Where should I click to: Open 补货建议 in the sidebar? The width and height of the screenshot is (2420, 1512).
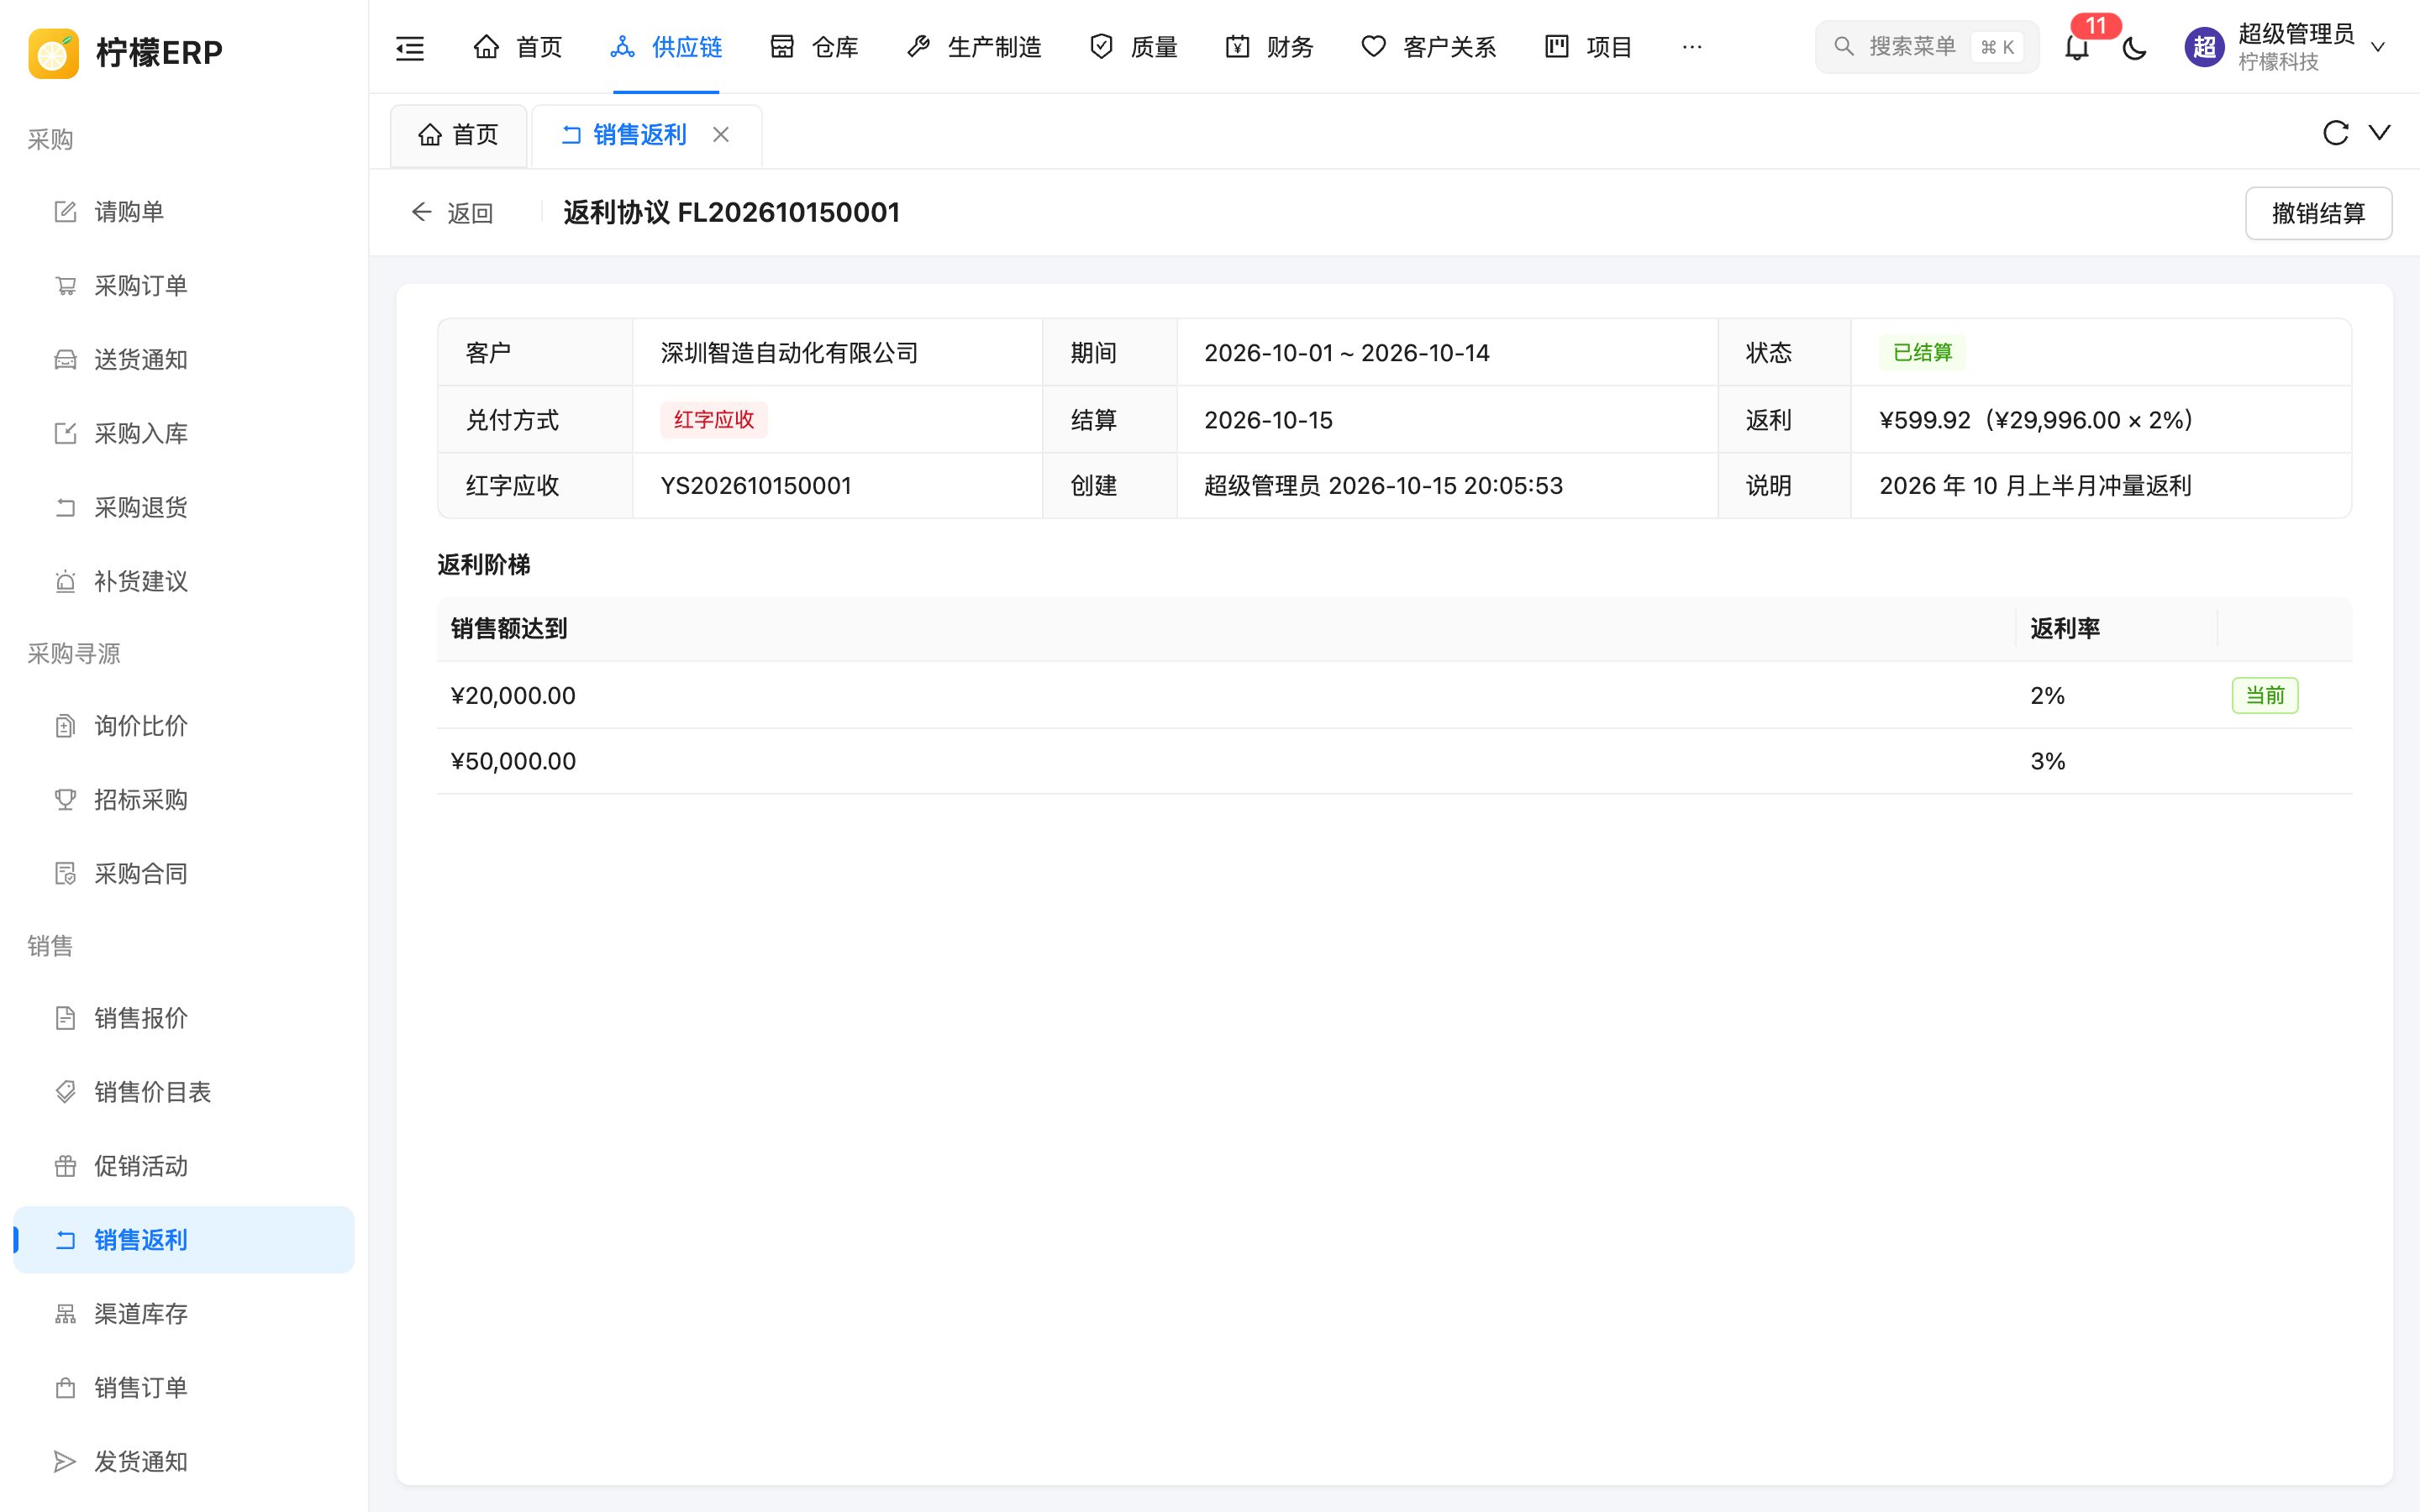[x=184, y=582]
